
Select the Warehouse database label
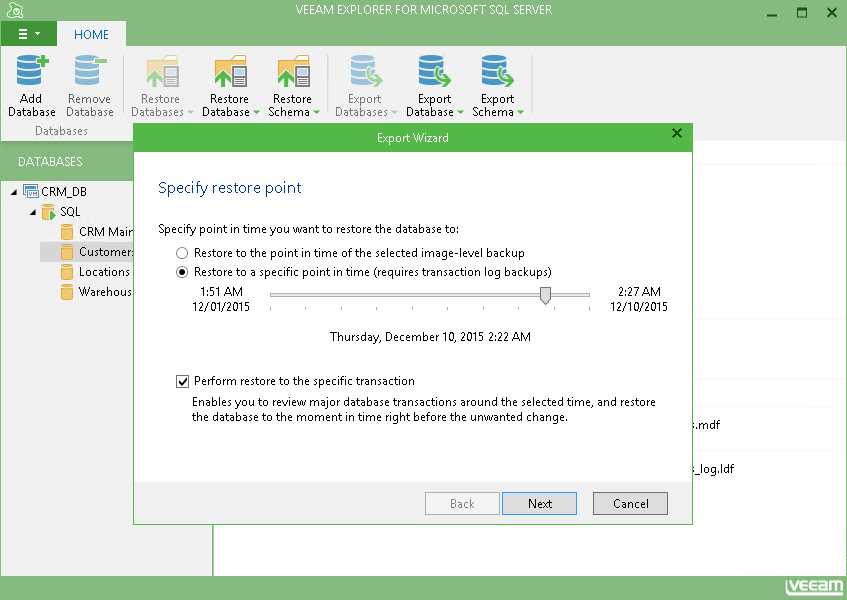pyautogui.click(x=105, y=292)
